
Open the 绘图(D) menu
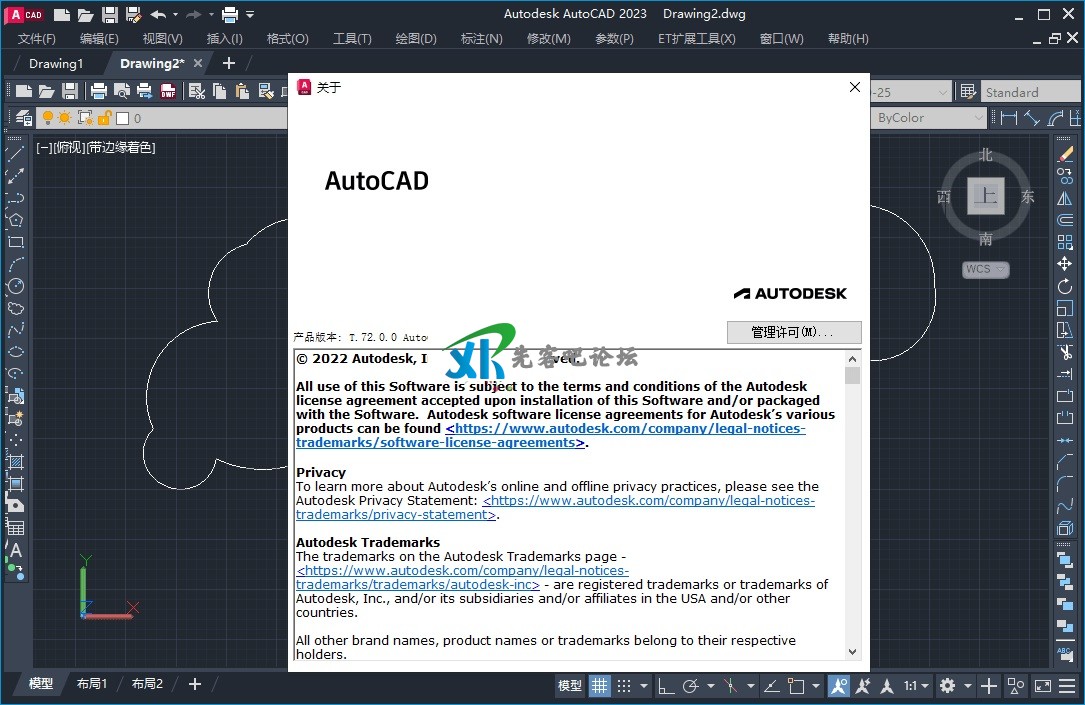pos(416,39)
